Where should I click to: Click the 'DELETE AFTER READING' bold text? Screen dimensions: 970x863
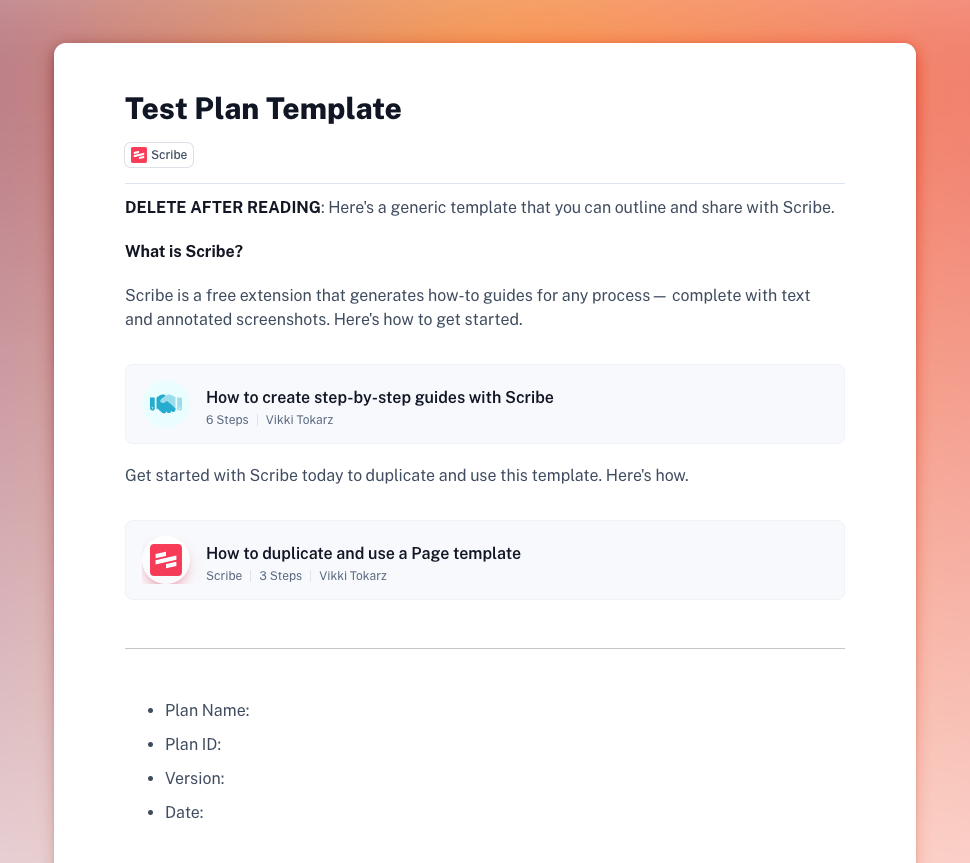(x=223, y=207)
